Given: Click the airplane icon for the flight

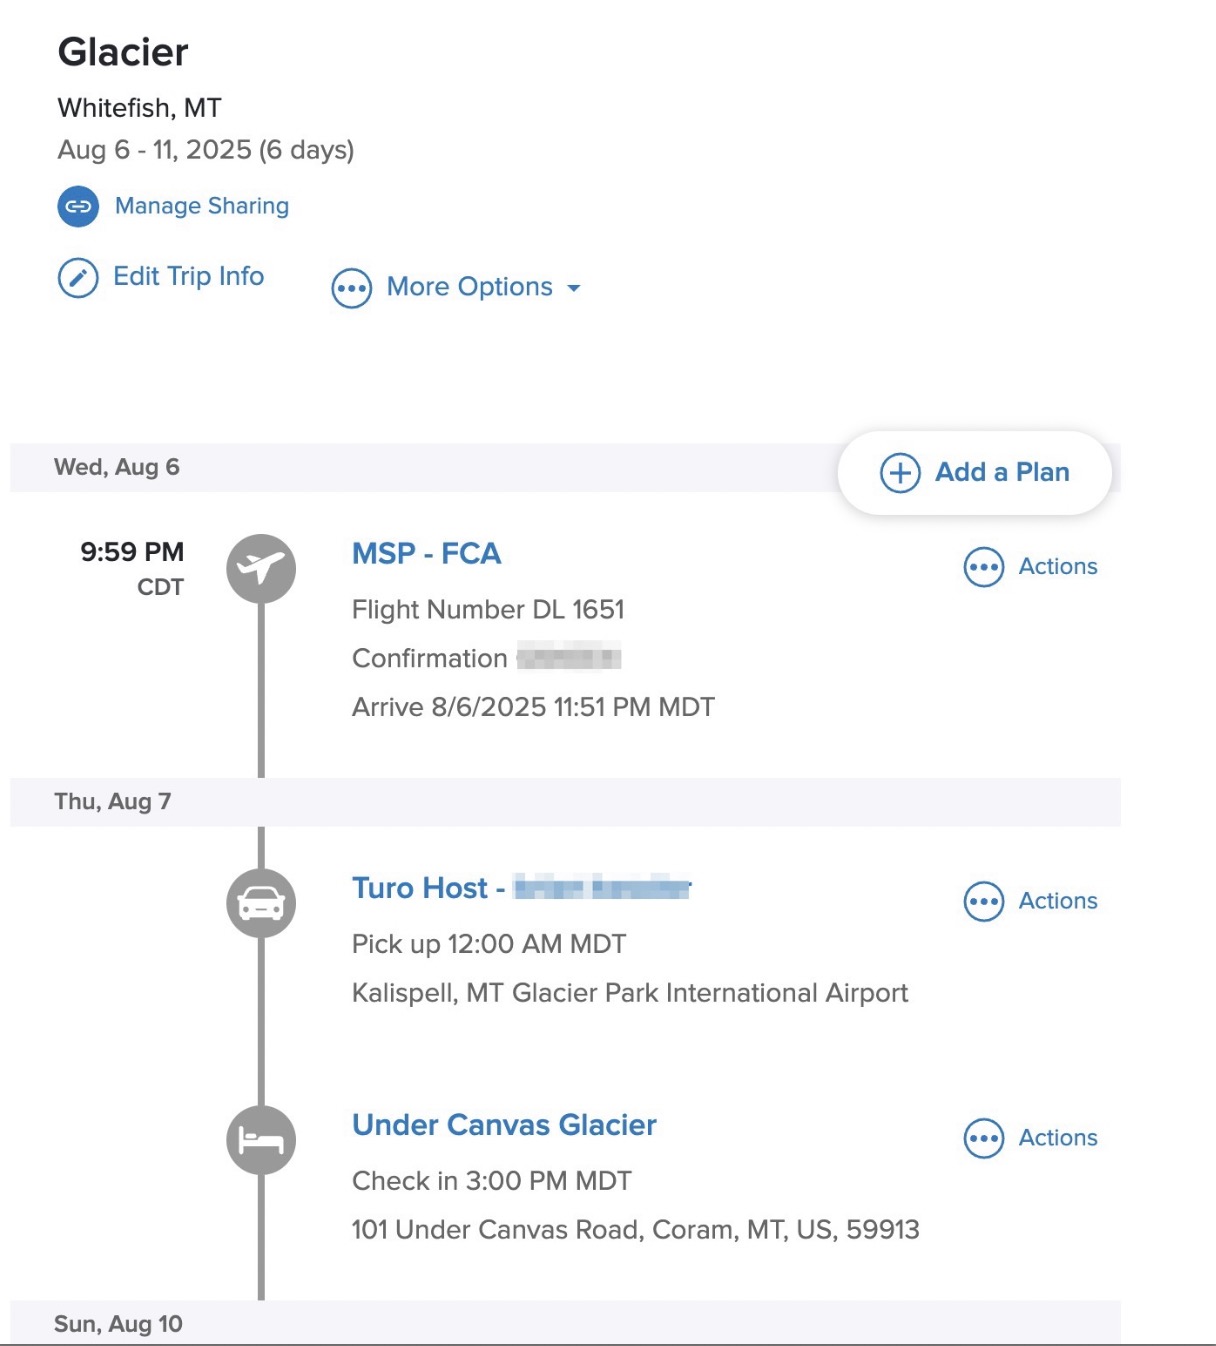Looking at the screenshot, I should pos(261,569).
